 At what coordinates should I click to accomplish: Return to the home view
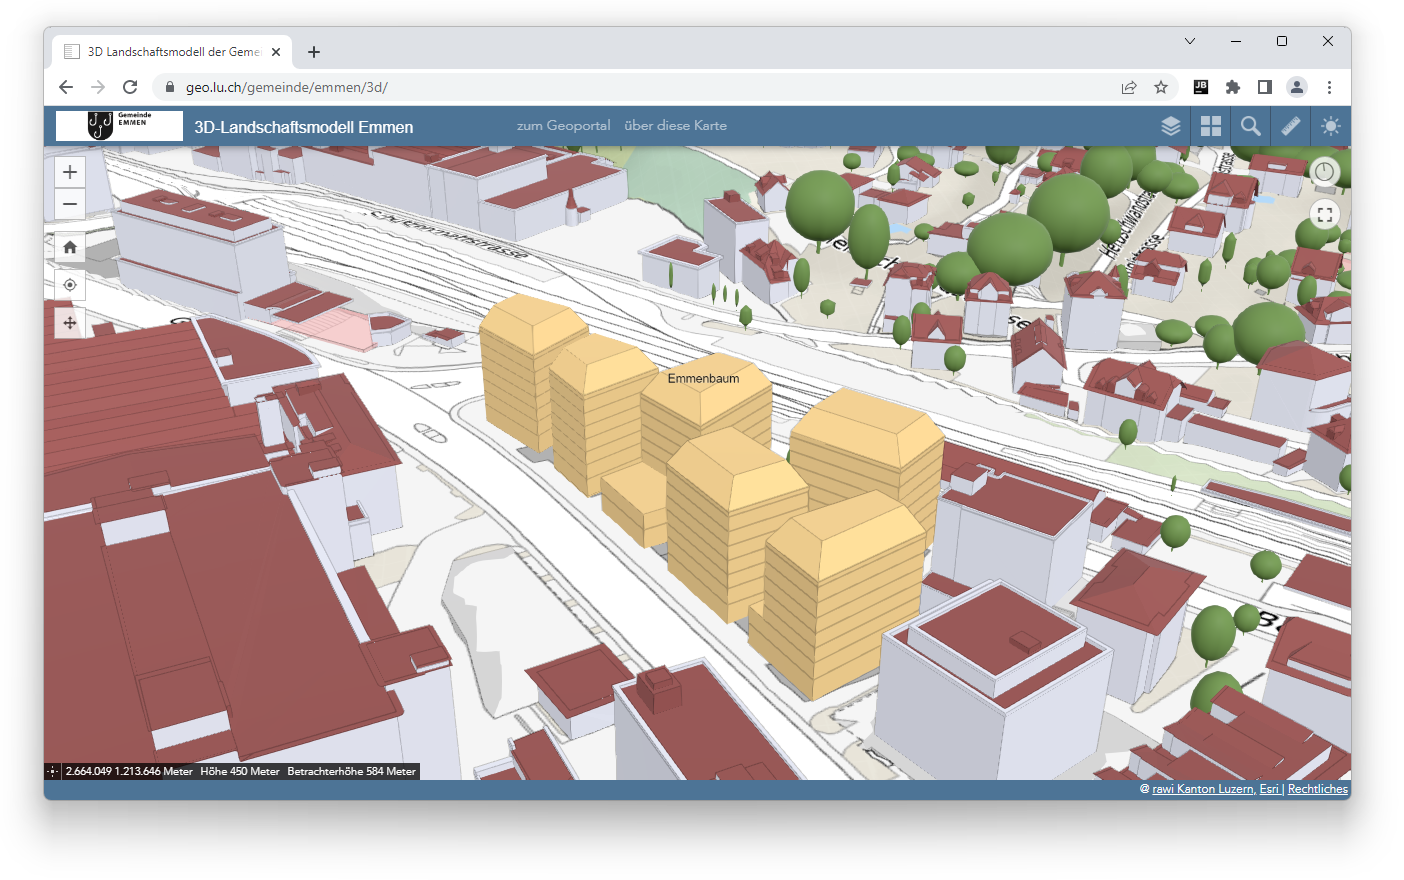point(70,247)
